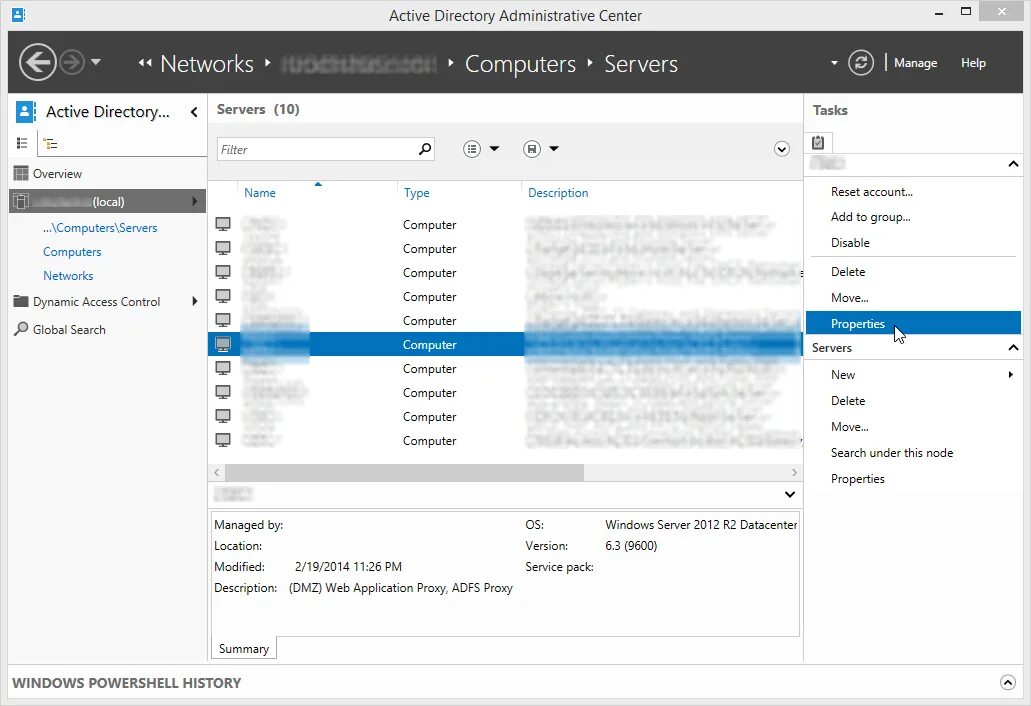Screen dimensions: 1031x706
Task: Click the horizontal scrollbar in the servers list
Action: (x=404, y=472)
